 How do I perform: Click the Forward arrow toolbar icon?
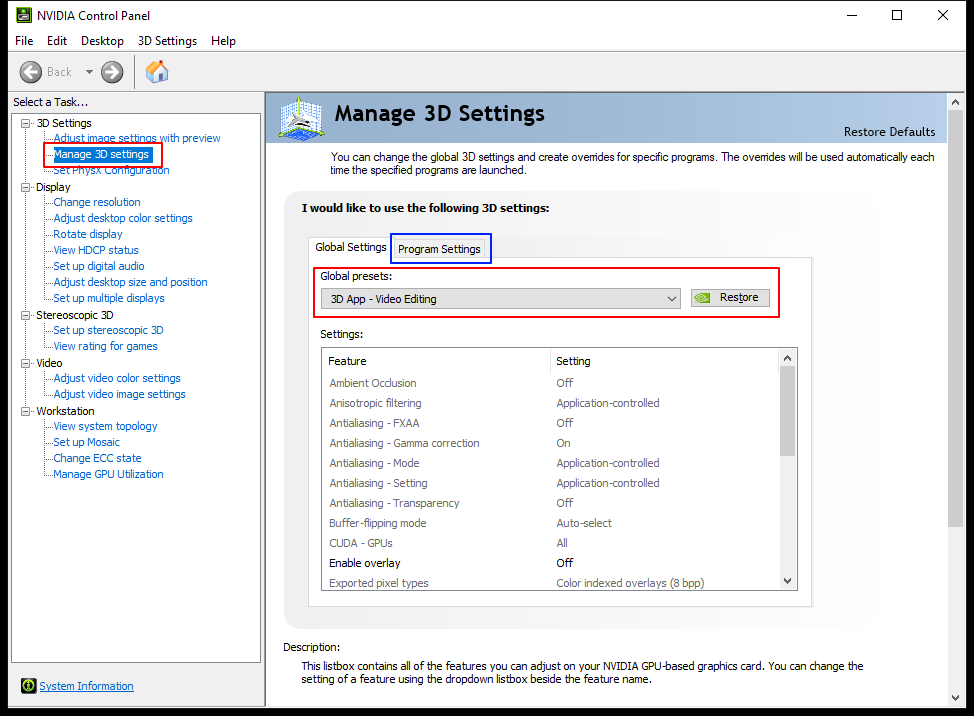[x=112, y=72]
